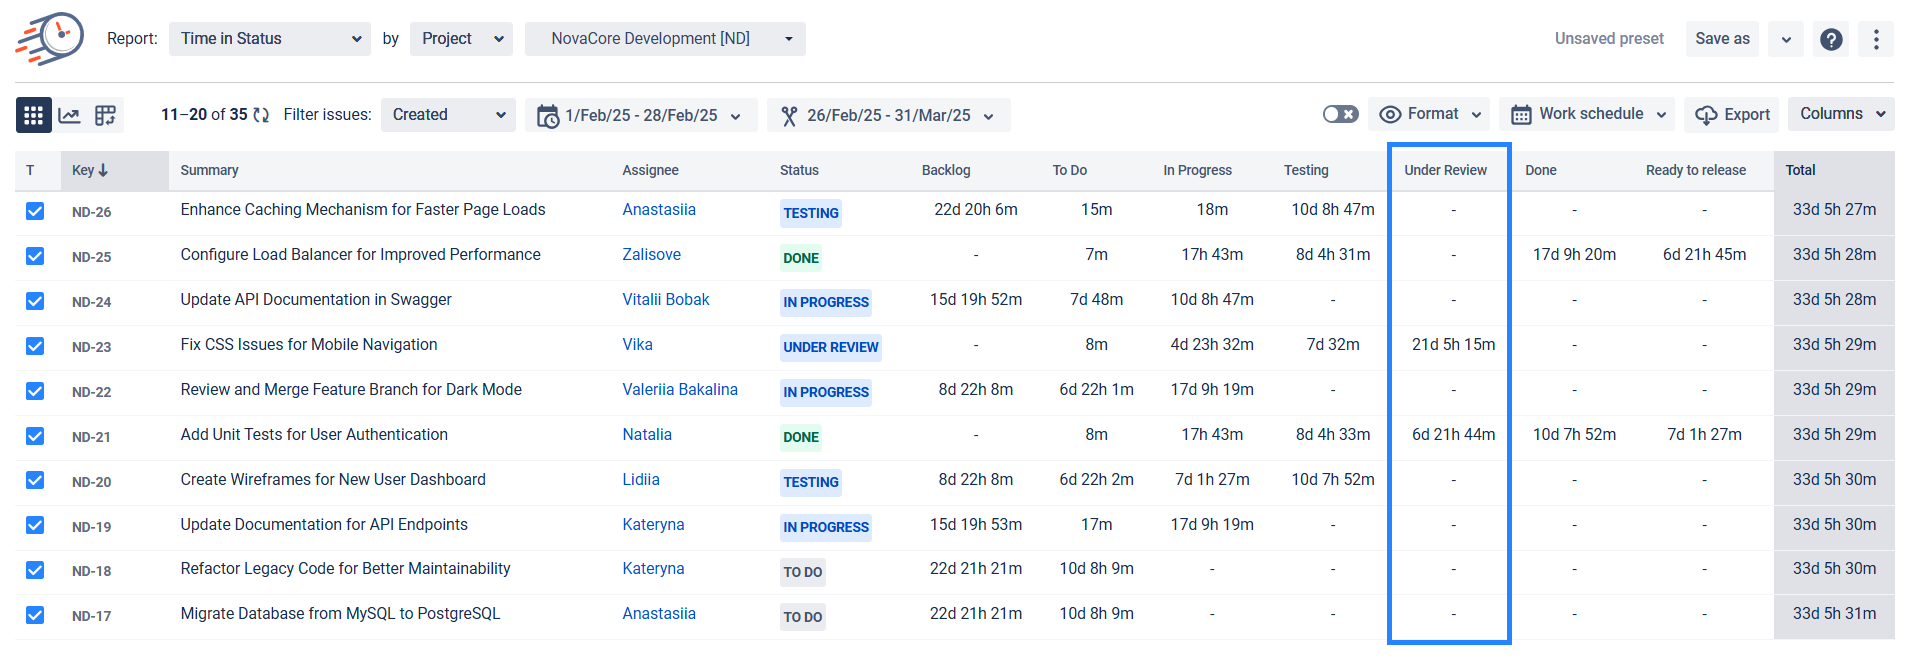Screen dimensions: 1909x671
Task: Click the summary 'Create Wireframes for New User Dashboard'
Action: click(x=333, y=480)
